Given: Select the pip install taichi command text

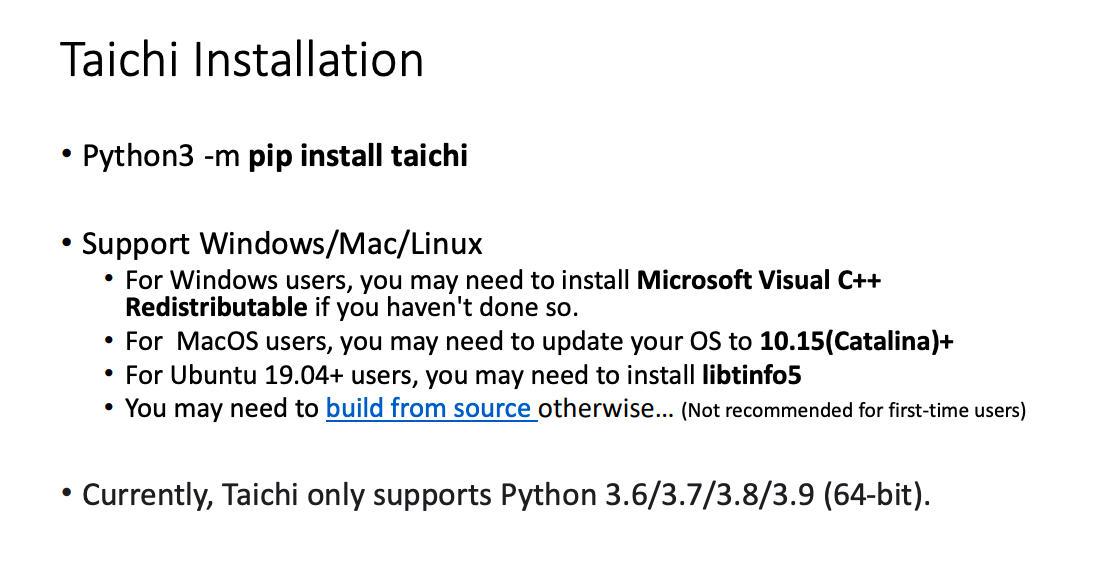Looking at the screenshot, I should click(x=358, y=156).
